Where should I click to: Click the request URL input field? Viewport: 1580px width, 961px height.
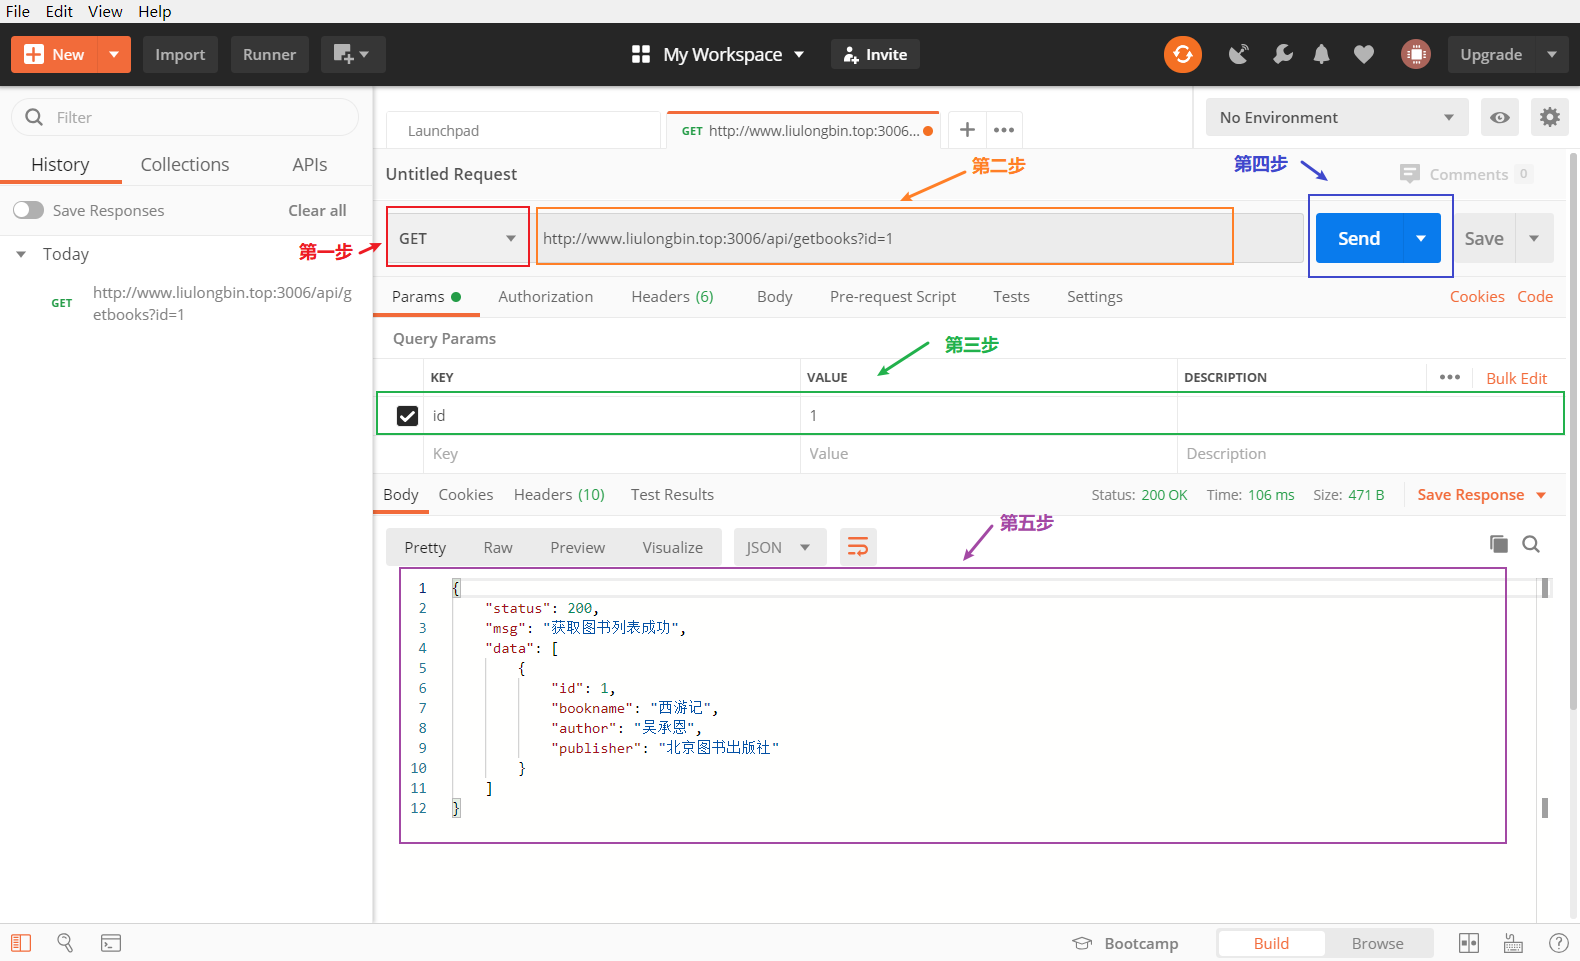884,238
